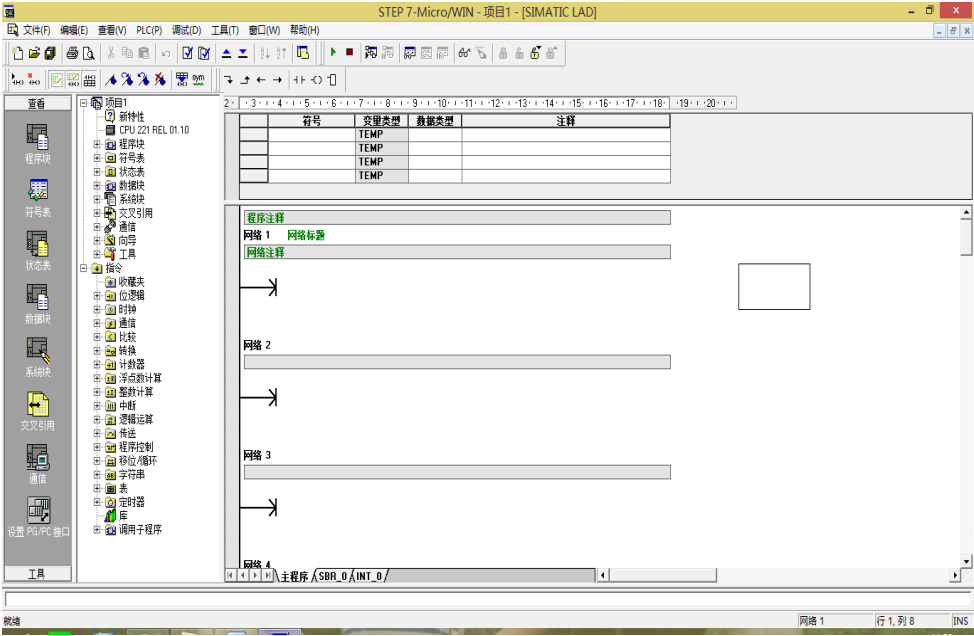Image resolution: width=974 pixels, height=636 pixels.
Task: Open the 文件(F) menu
Action: [36, 30]
